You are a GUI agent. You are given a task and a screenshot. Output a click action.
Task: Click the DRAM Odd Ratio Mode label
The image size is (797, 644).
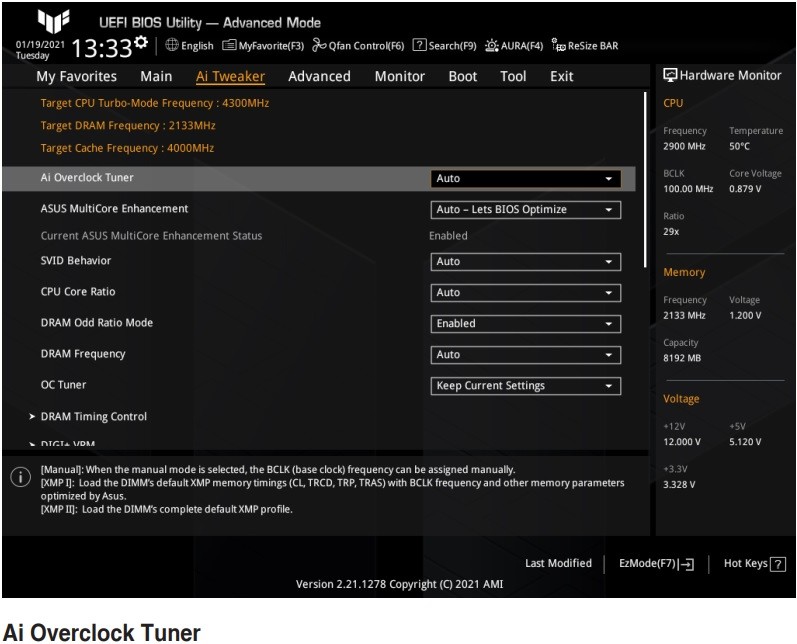tap(97, 322)
